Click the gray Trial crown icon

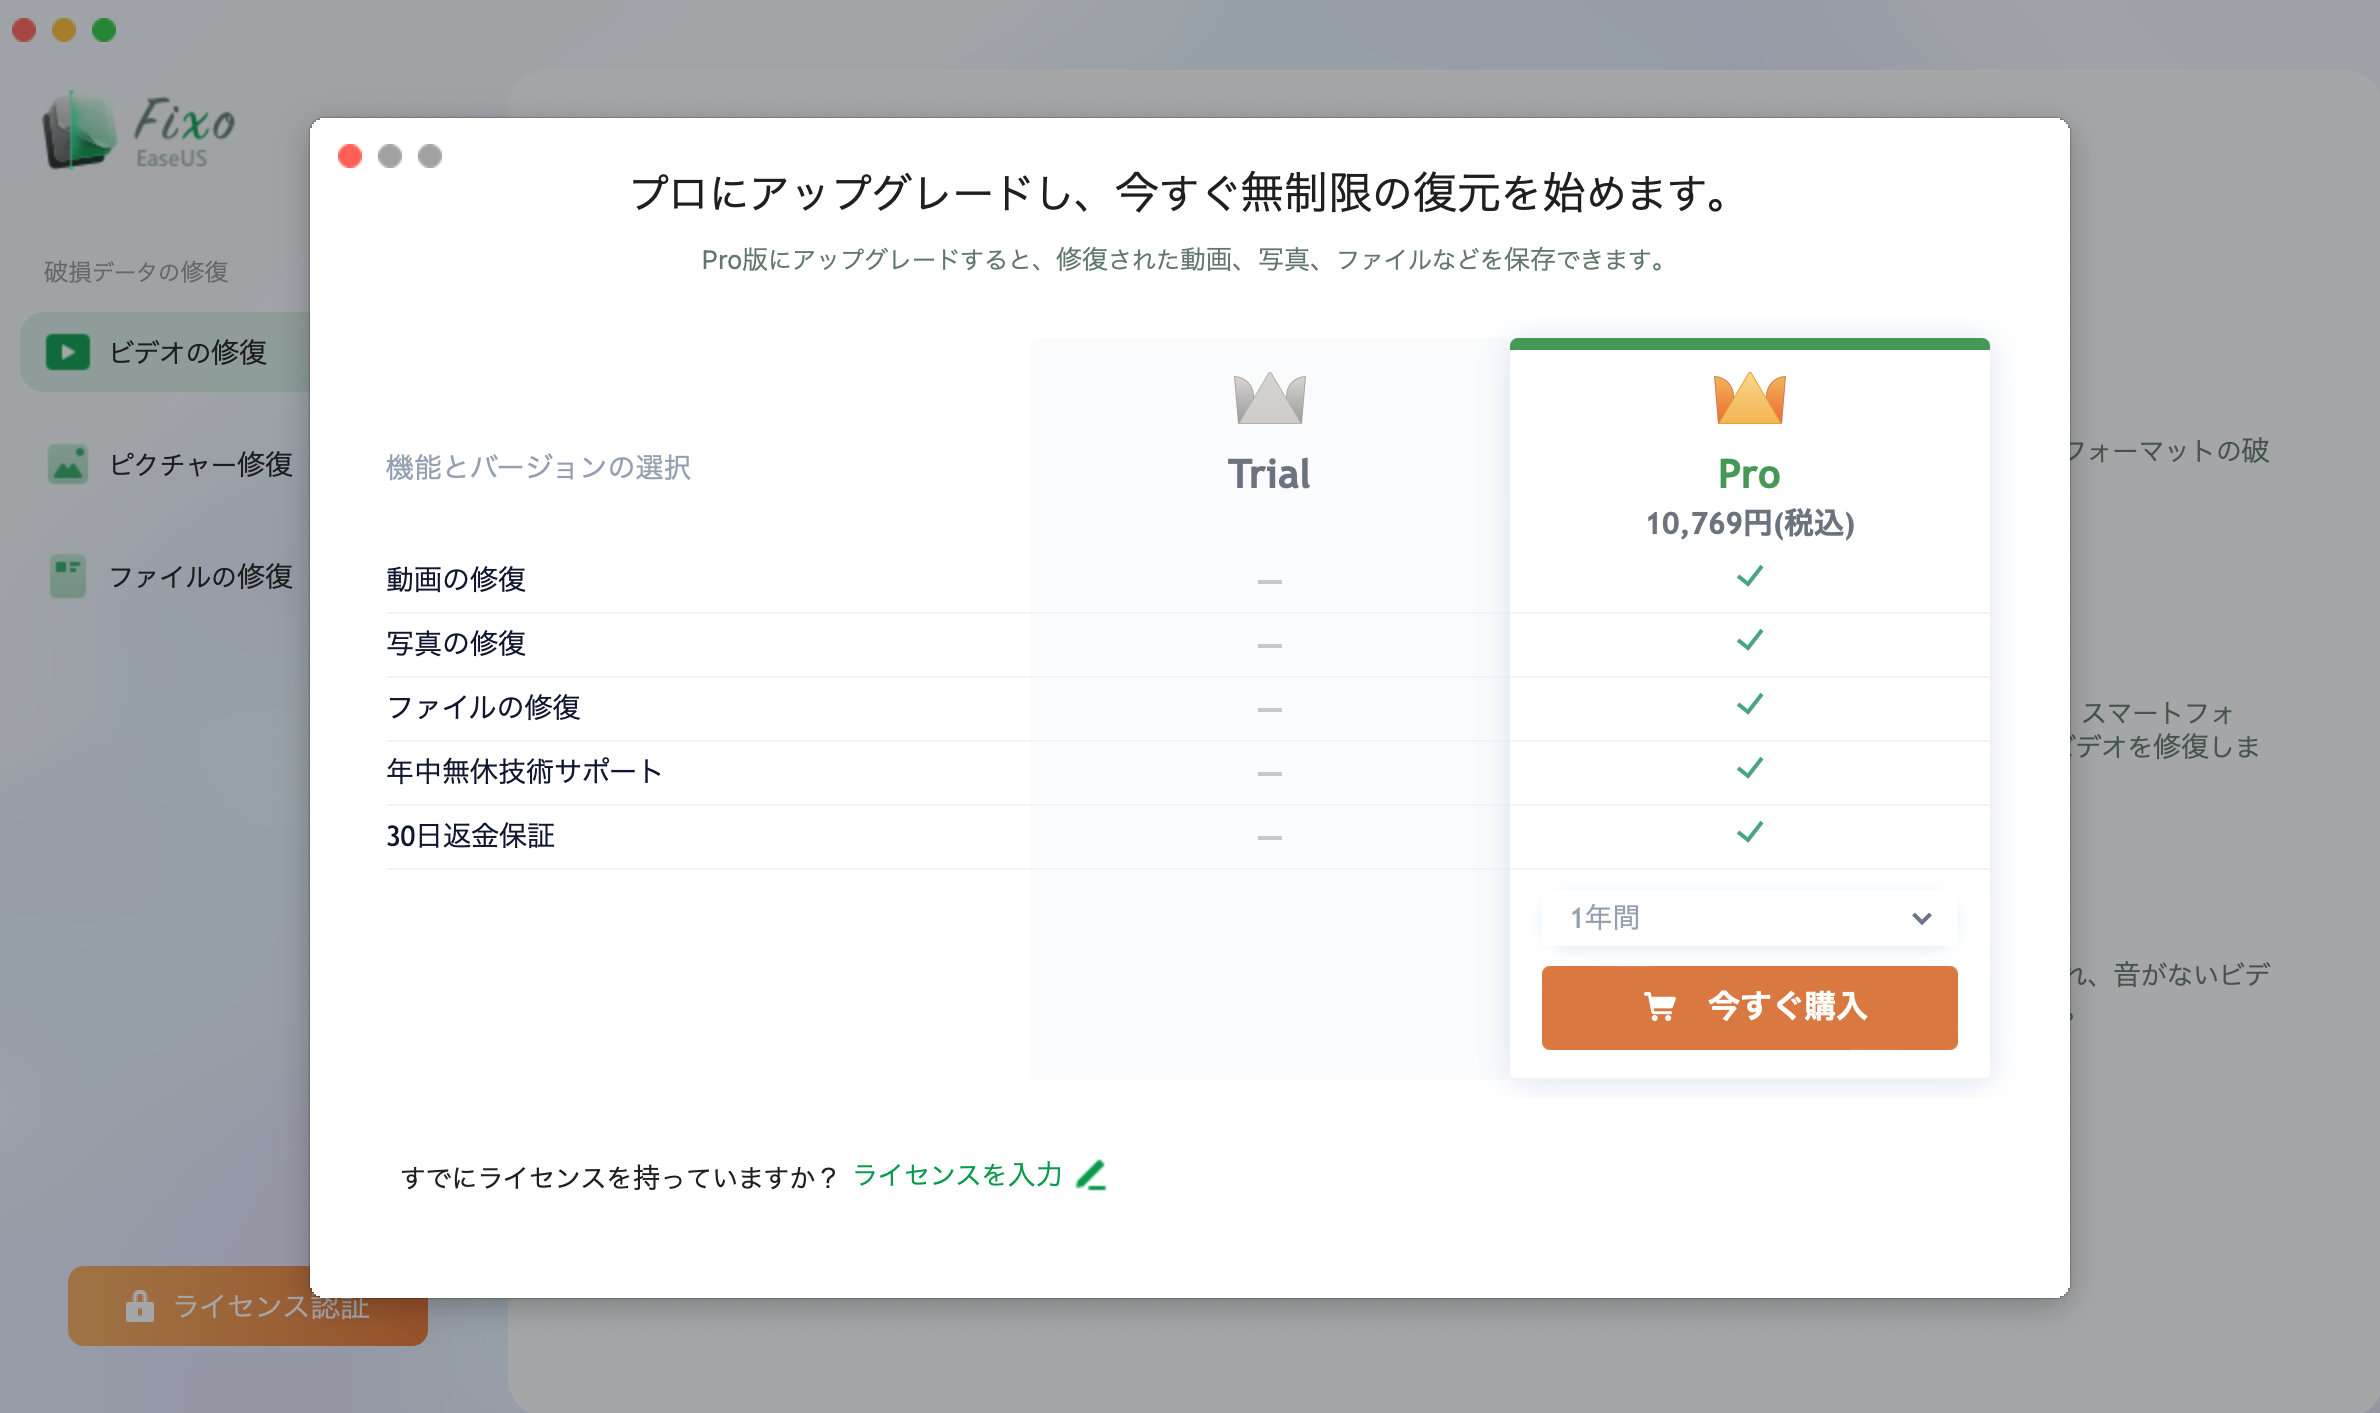(x=1269, y=398)
